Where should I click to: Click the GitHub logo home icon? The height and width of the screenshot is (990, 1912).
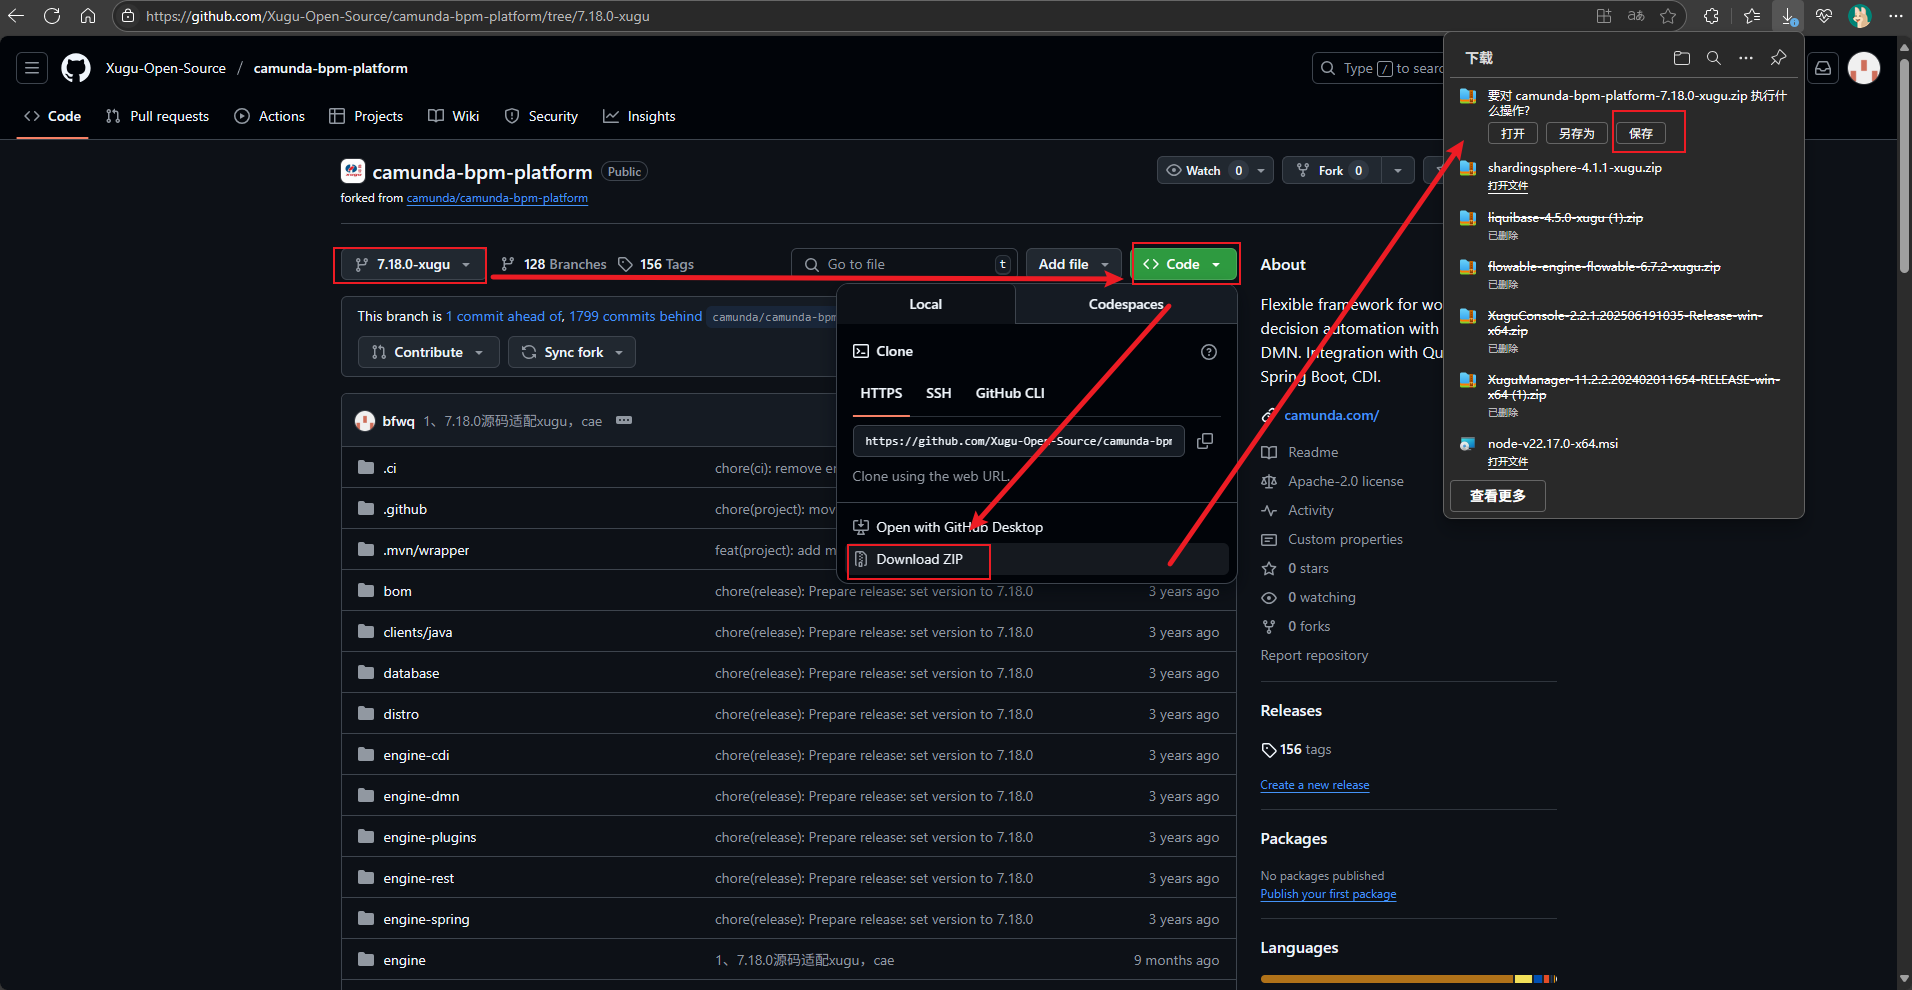(76, 68)
